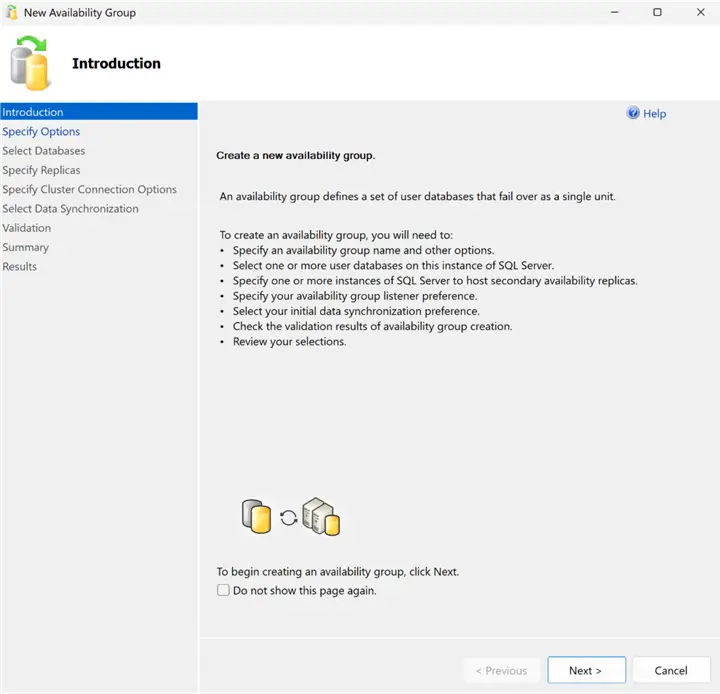Click the title bar application icon
Screen dimensions: 720x694
click(x=12, y=12)
